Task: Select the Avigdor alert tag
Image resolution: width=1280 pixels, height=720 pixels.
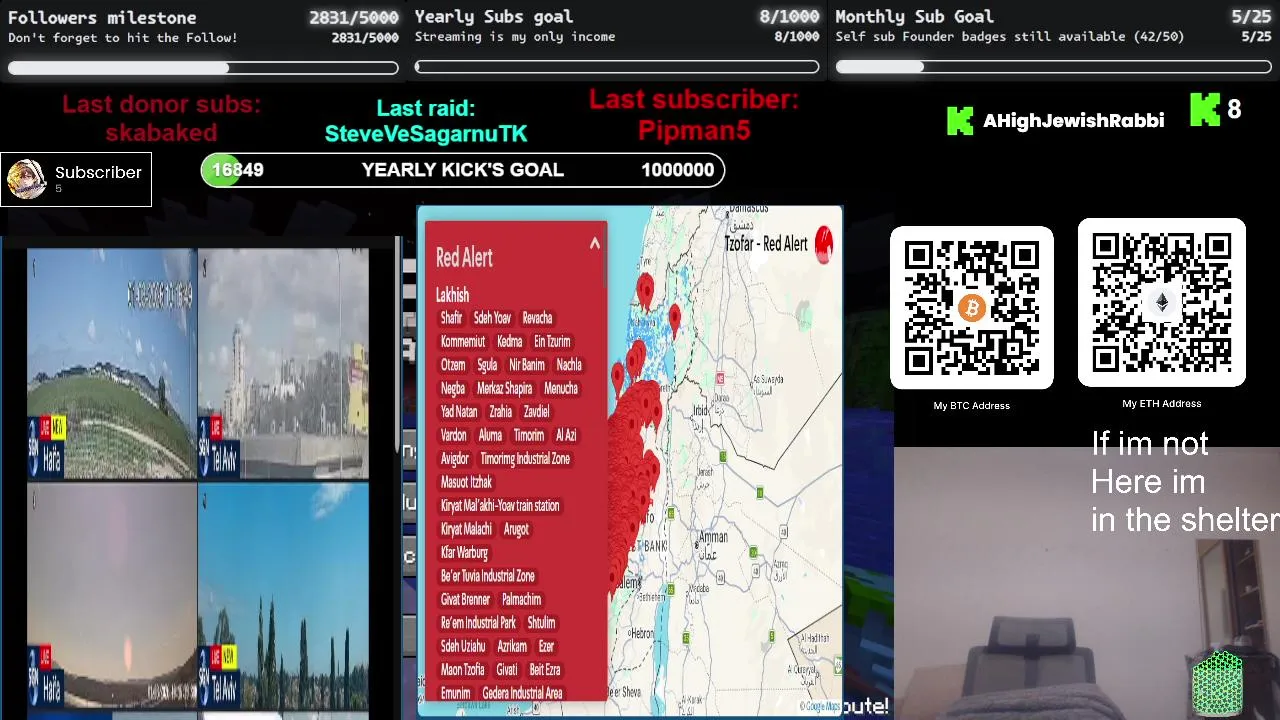Action: 455,459
